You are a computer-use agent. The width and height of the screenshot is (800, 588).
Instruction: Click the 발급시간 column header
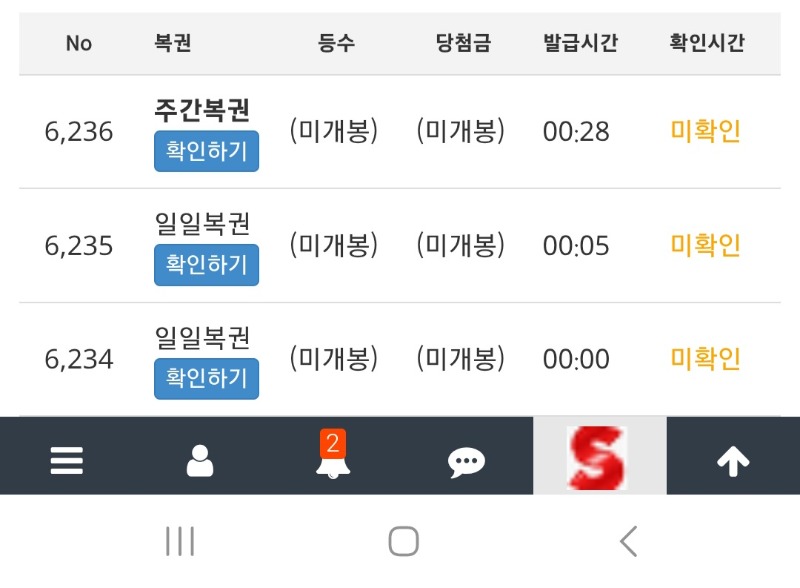(x=580, y=43)
